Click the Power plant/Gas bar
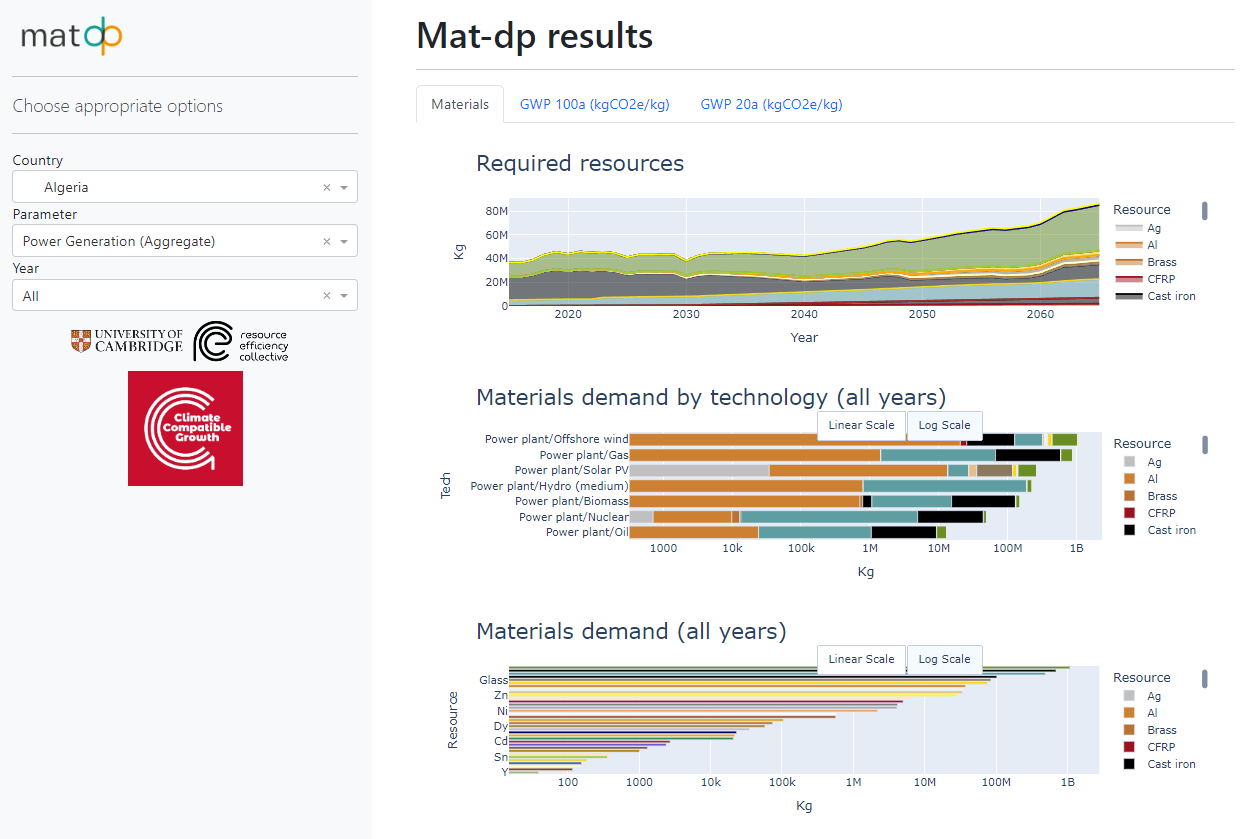This screenshot has height=839, width=1259. 851,455
